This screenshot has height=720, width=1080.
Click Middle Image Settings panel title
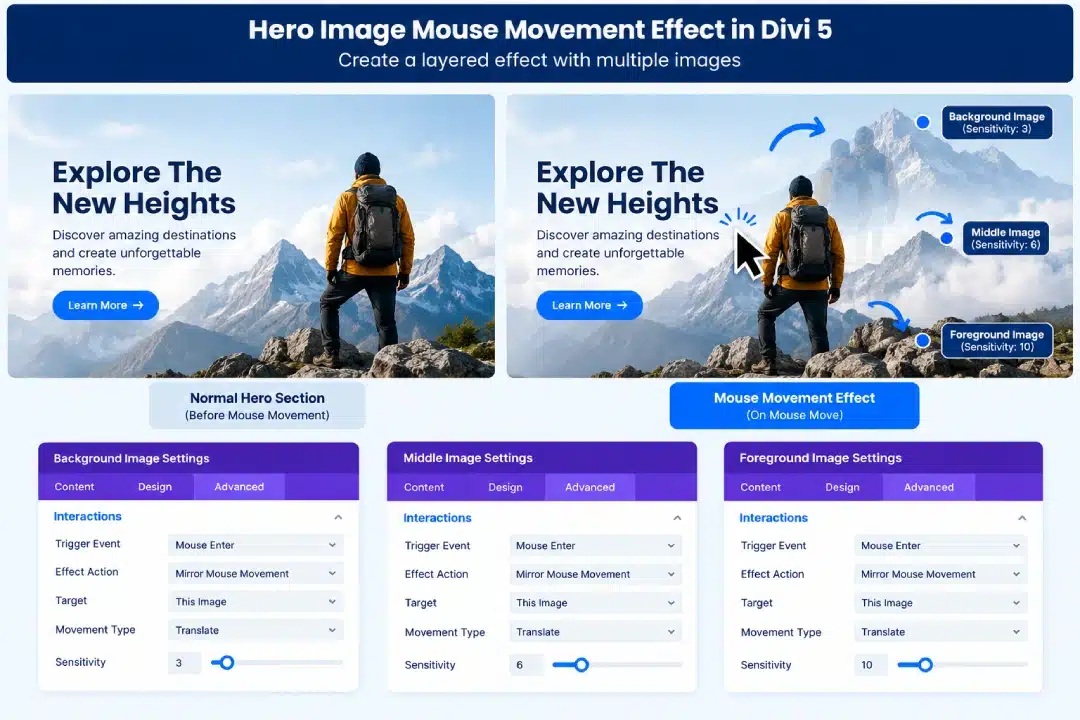[x=468, y=457]
